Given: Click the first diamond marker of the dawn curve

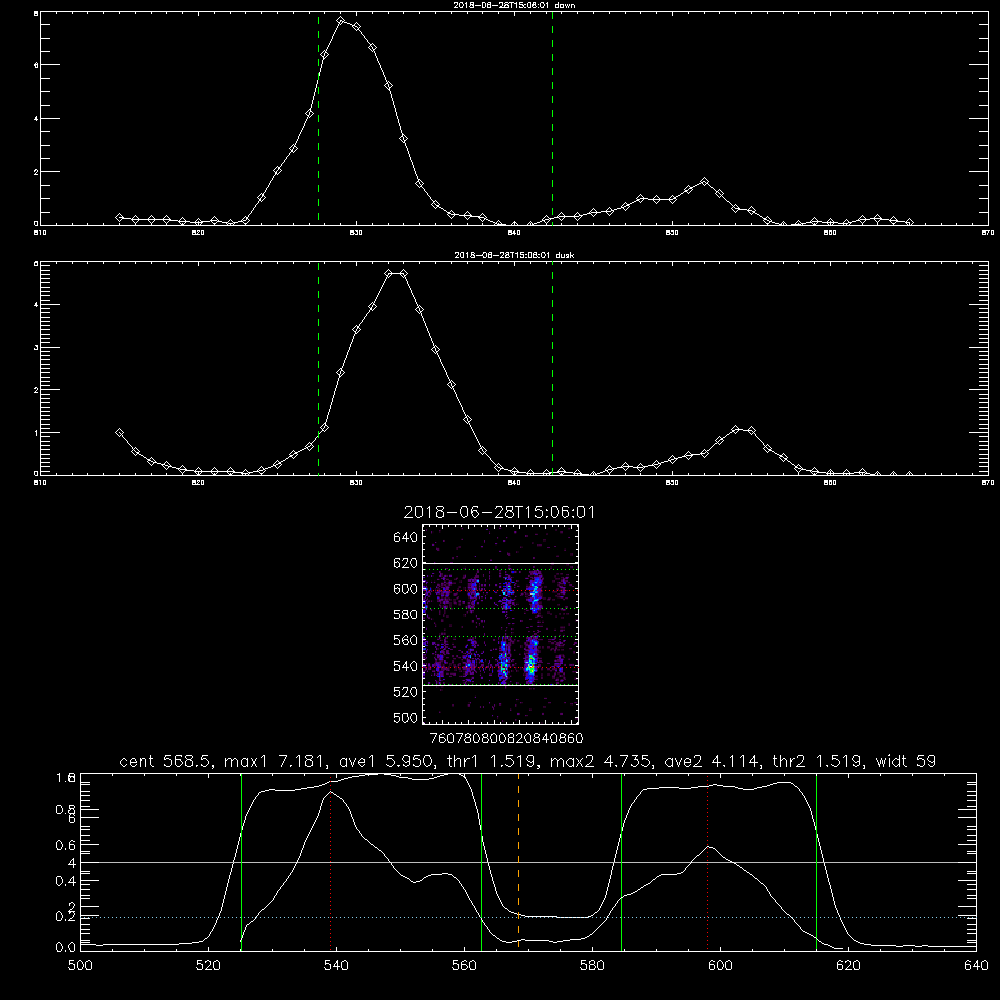Looking at the screenshot, I should pyautogui.click(x=119, y=217).
